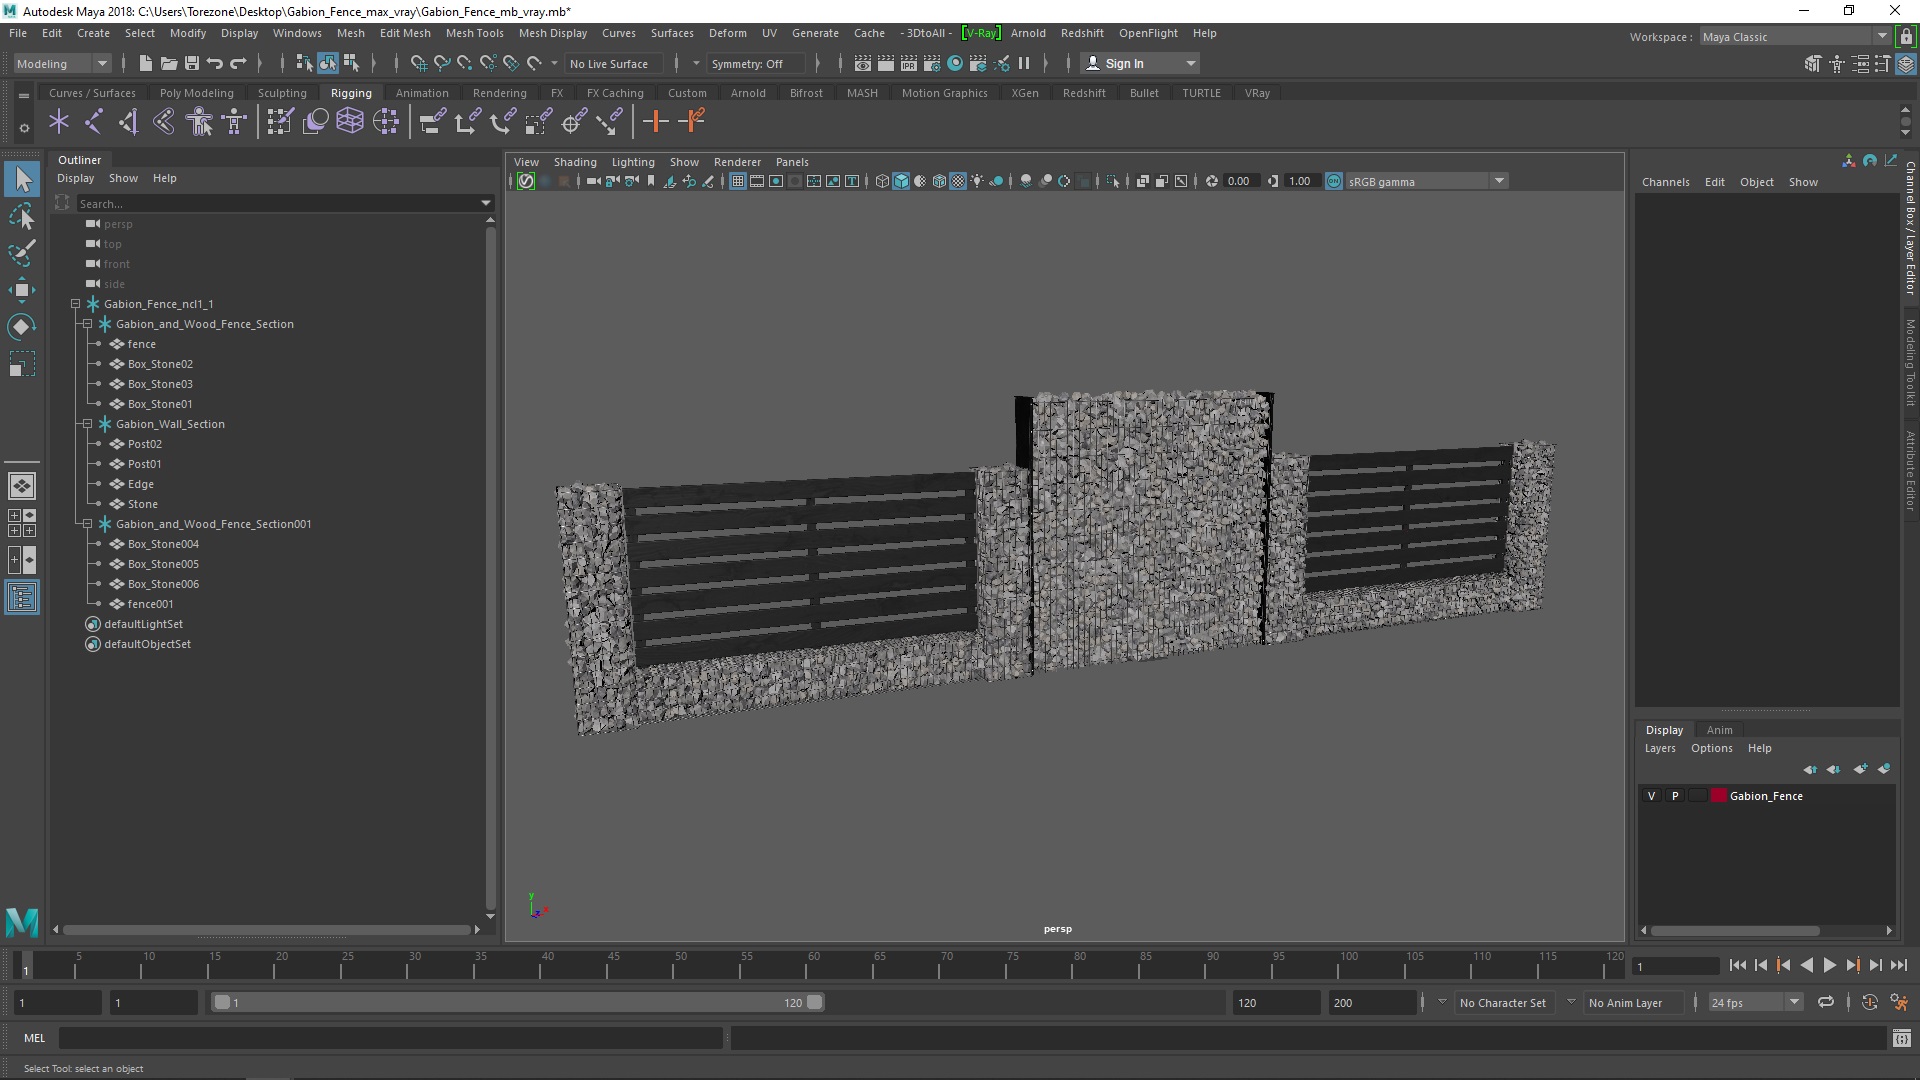Image resolution: width=1920 pixels, height=1080 pixels.
Task: Collapse Gabion_and_Wood_Fence_Section001 node
Action: tap(88, 524)
